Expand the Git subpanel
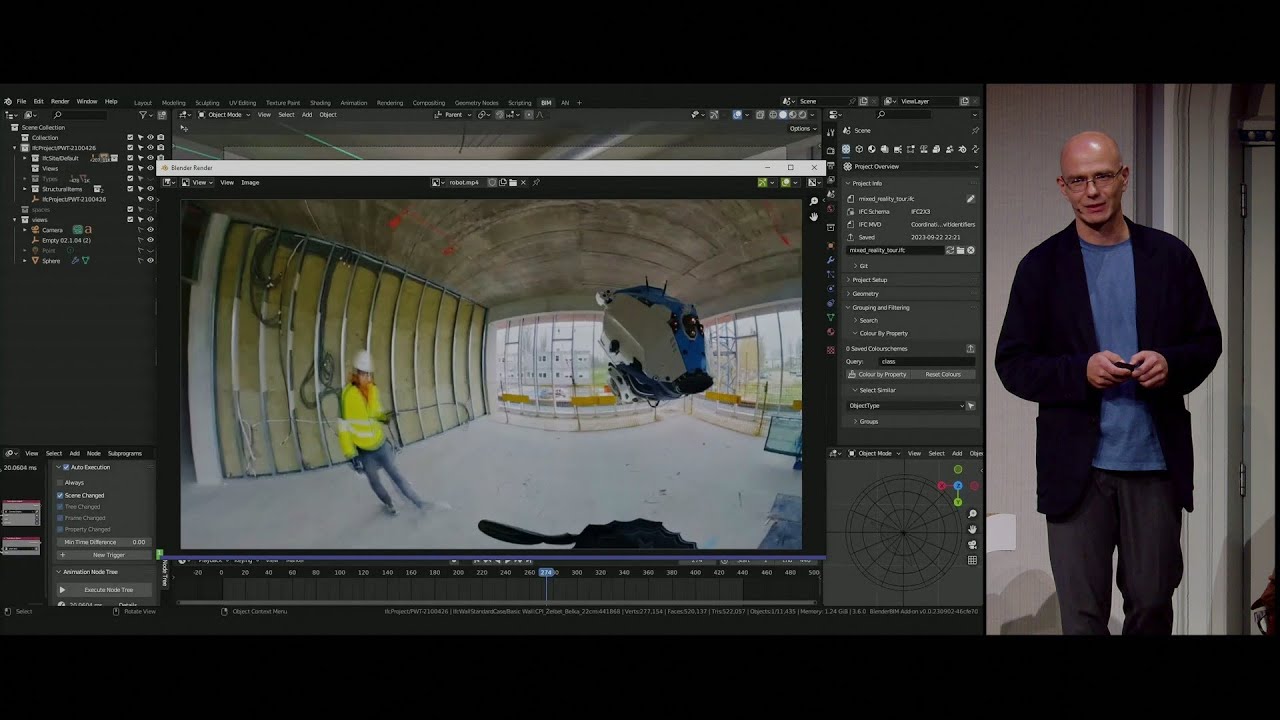 coord(863,266)
